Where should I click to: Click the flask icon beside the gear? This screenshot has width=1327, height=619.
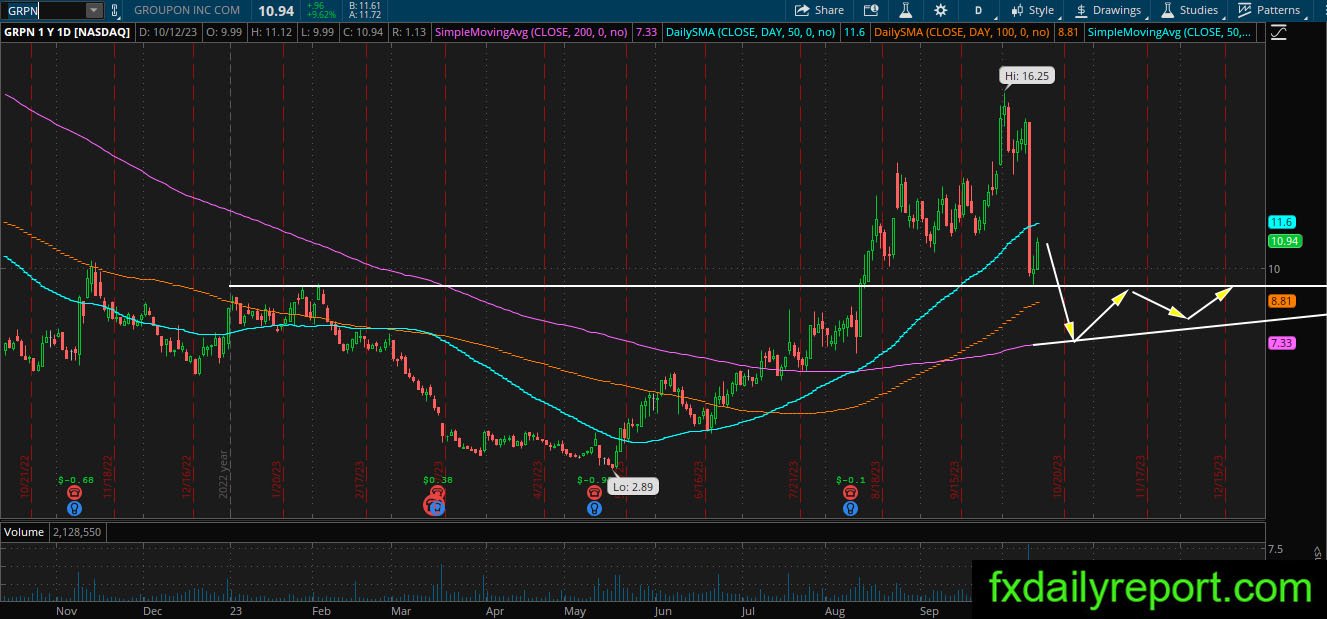point(905,10)
